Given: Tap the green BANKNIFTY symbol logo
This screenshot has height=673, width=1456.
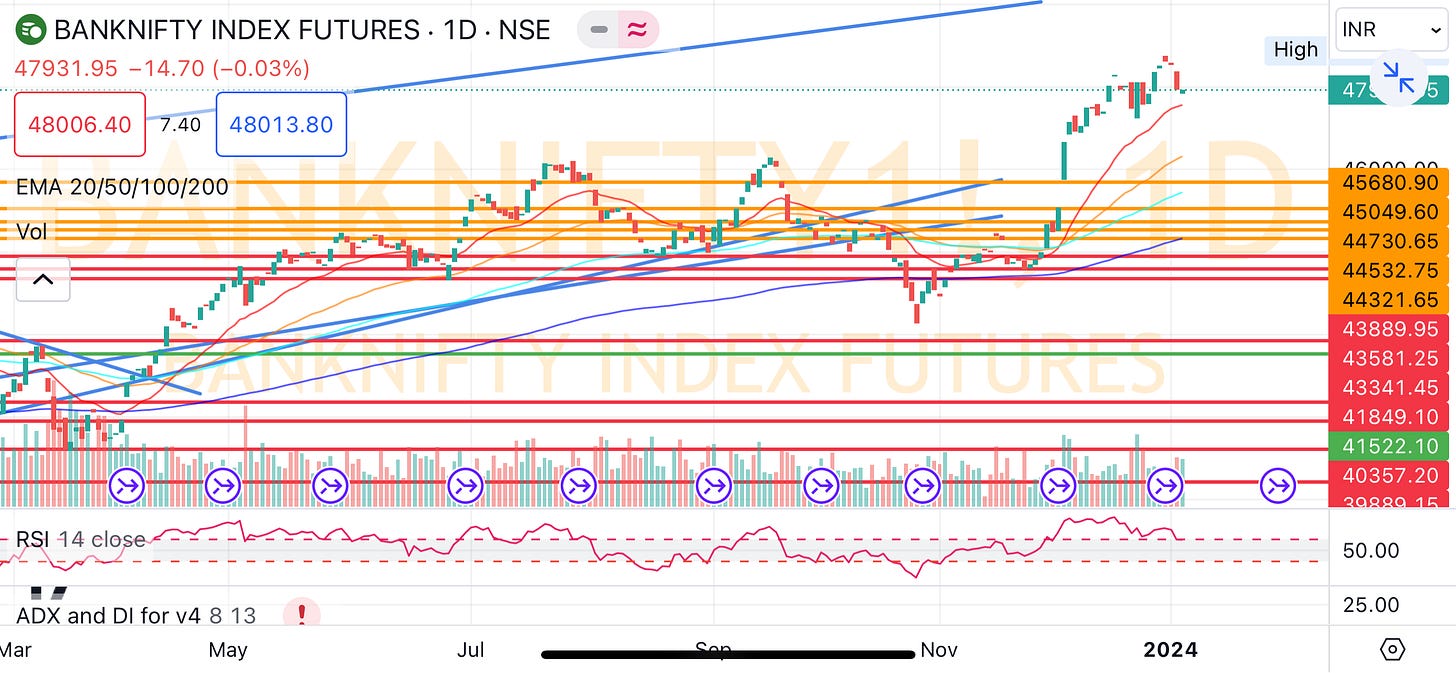Looking at the screenshot, I should click(32, 31).
